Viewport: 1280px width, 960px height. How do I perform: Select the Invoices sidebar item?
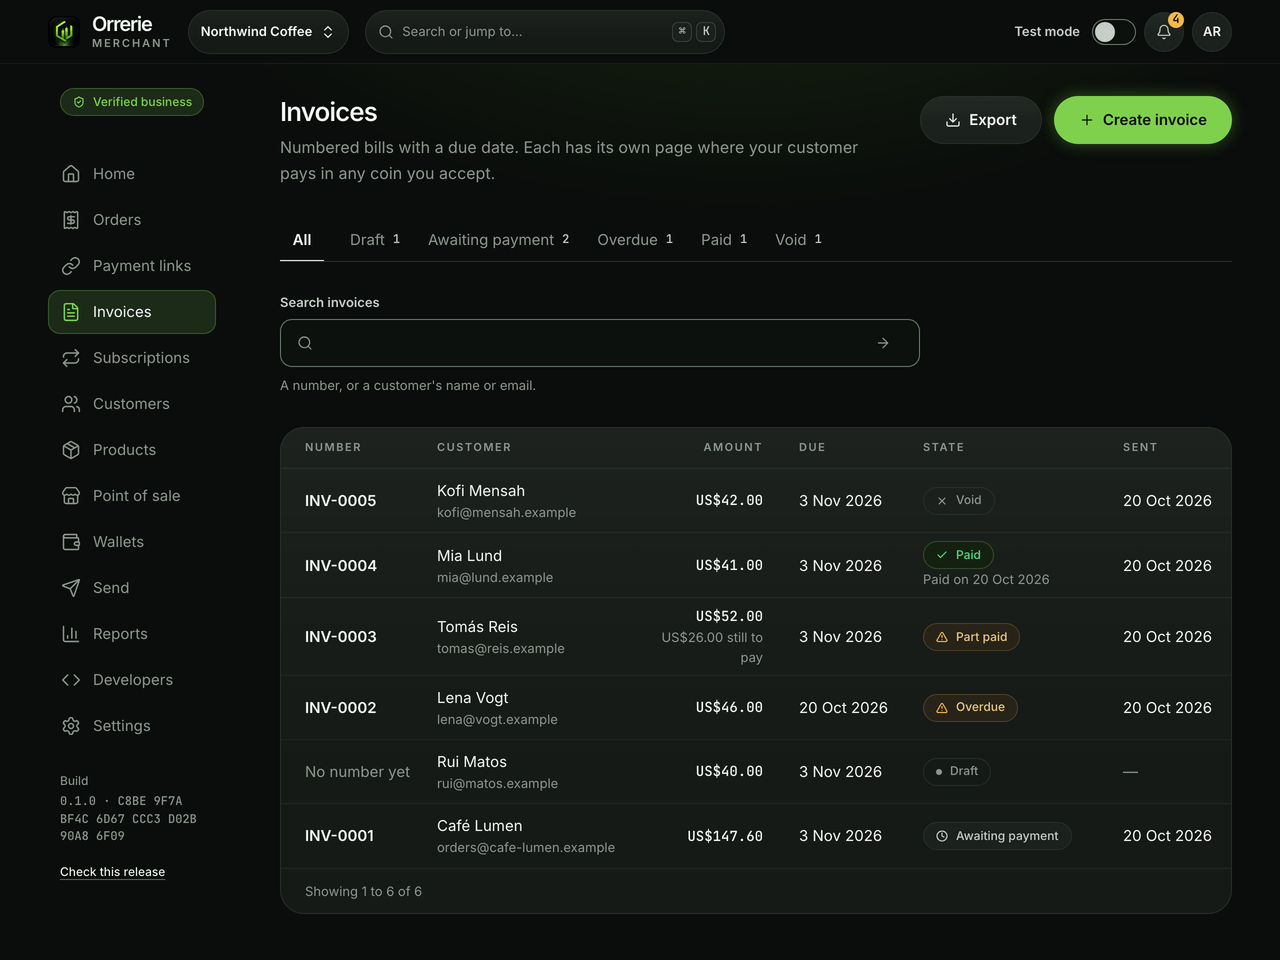[x=132, y=312]
